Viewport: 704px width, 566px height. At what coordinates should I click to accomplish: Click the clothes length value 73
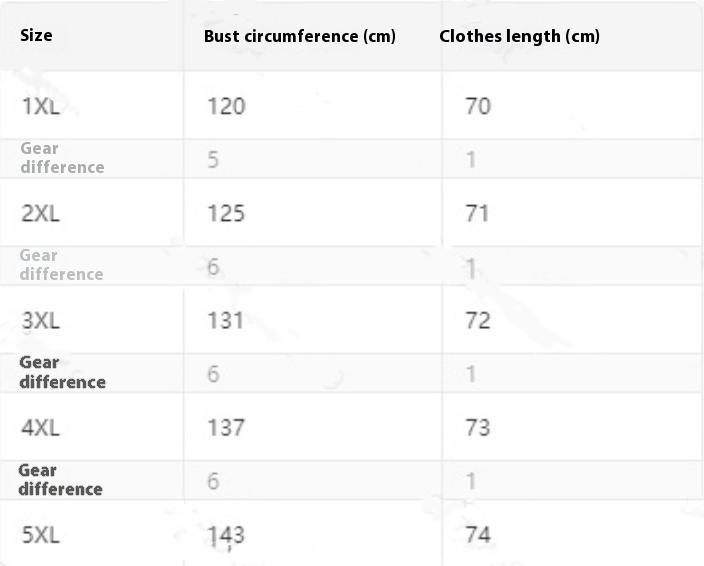[x=478, y=427]
